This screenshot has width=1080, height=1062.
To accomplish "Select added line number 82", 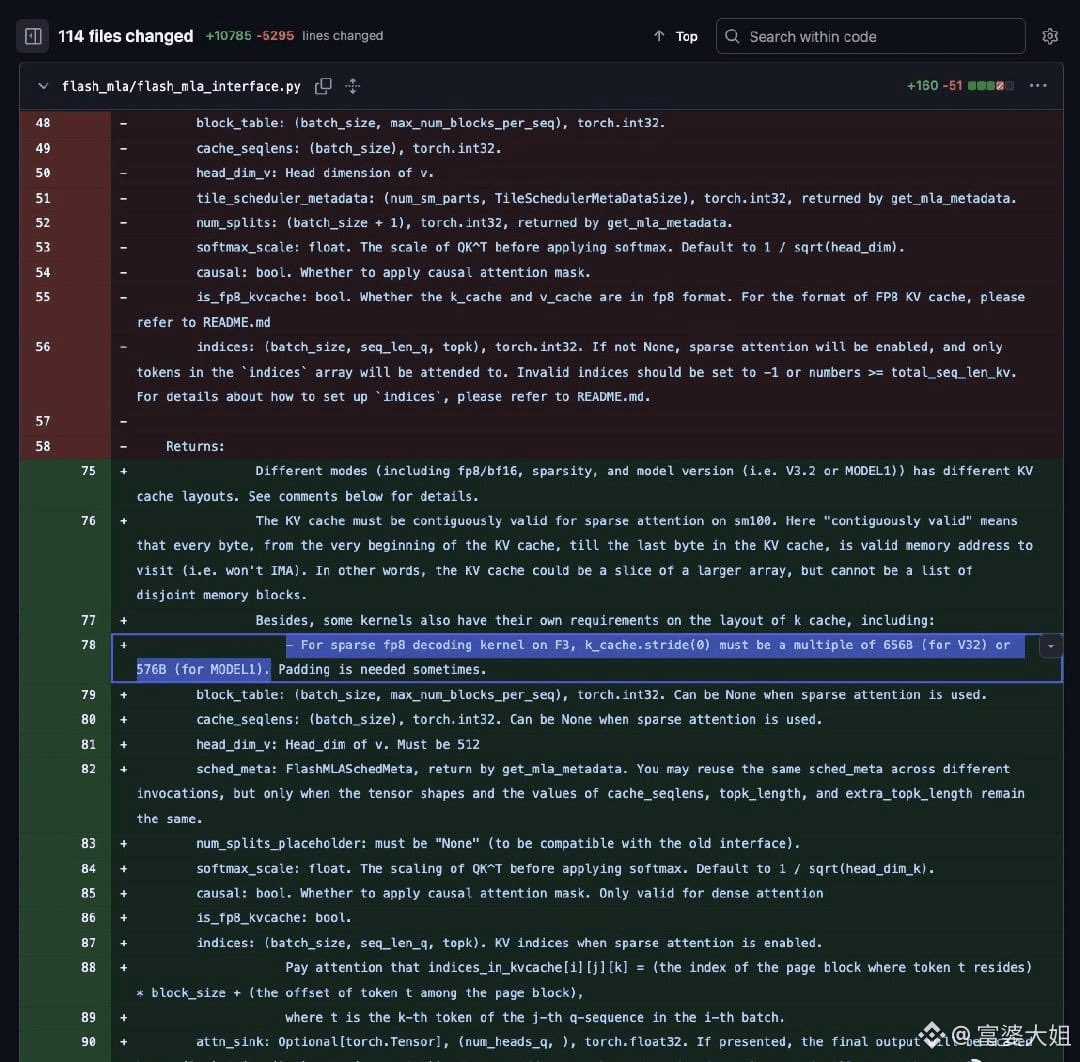I will (x=88, y=769).
